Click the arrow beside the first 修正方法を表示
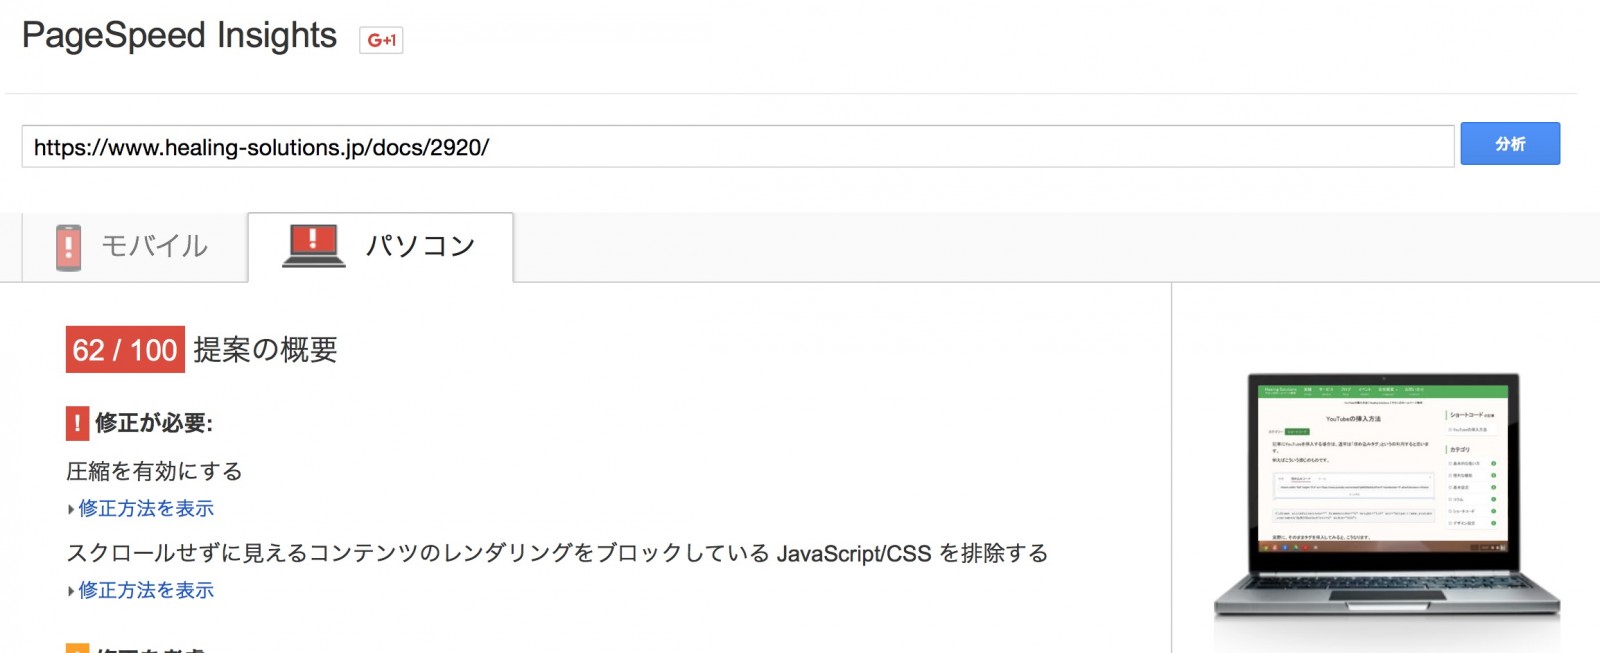1600x653 pixels. tap(71, 510)
